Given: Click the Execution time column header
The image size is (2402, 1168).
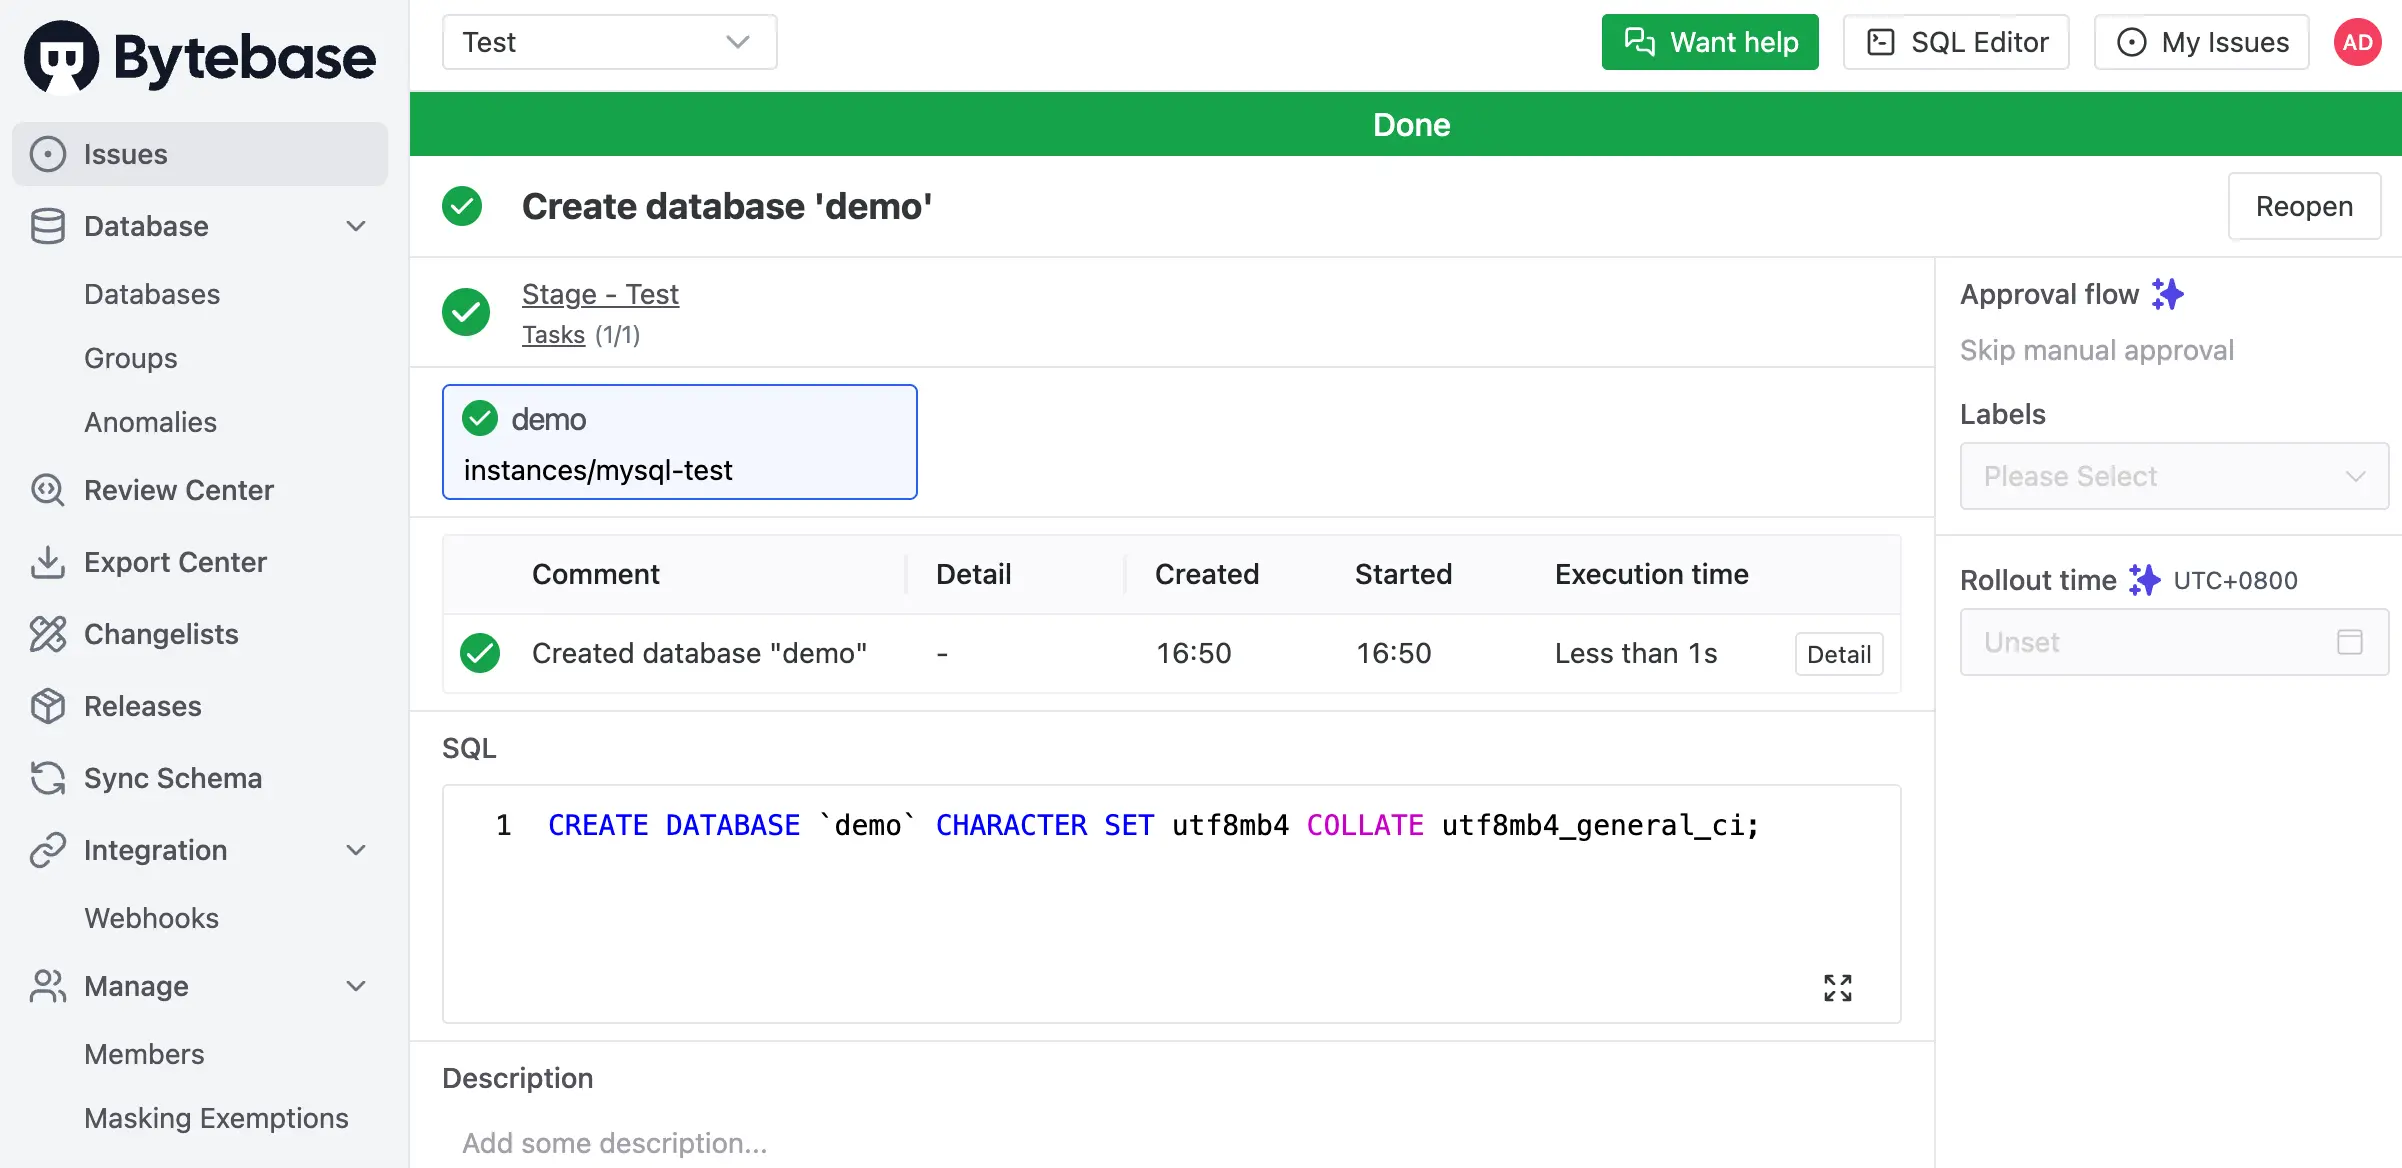Looking at the screenshot, I should click(x=1652, y=574).
